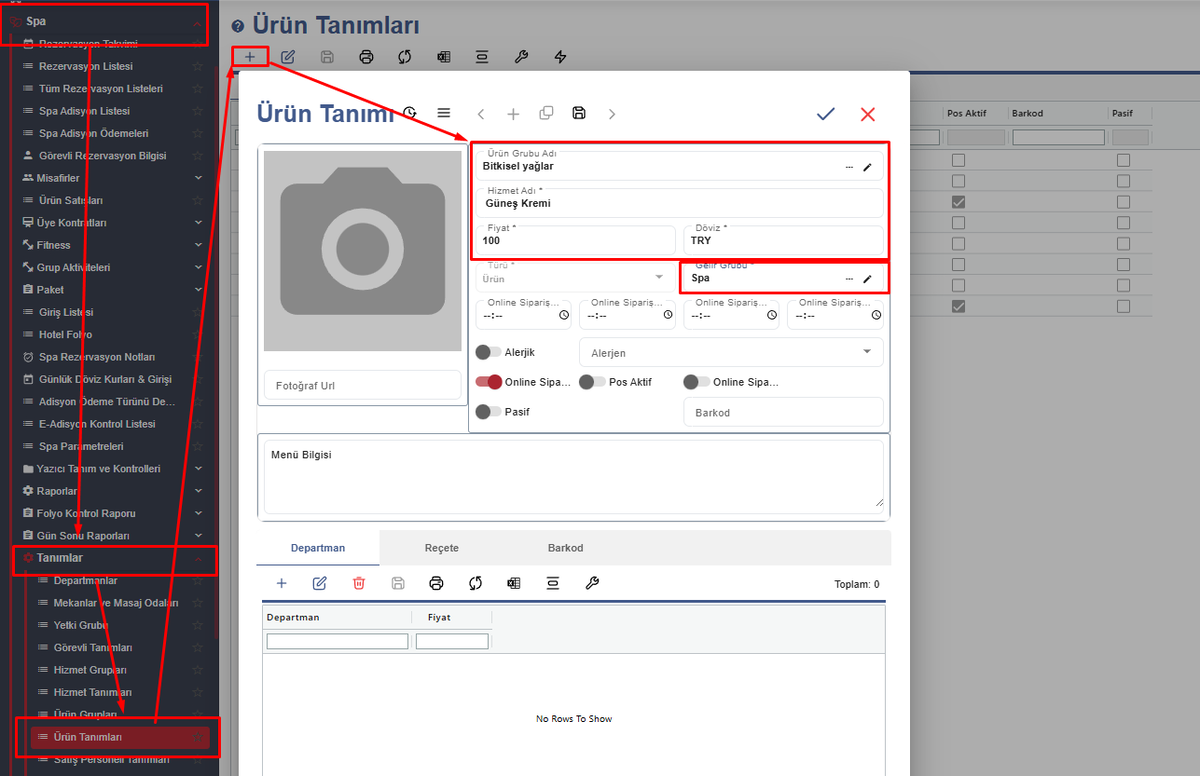Click the save disk icon in dialog header

coord(579,113)
